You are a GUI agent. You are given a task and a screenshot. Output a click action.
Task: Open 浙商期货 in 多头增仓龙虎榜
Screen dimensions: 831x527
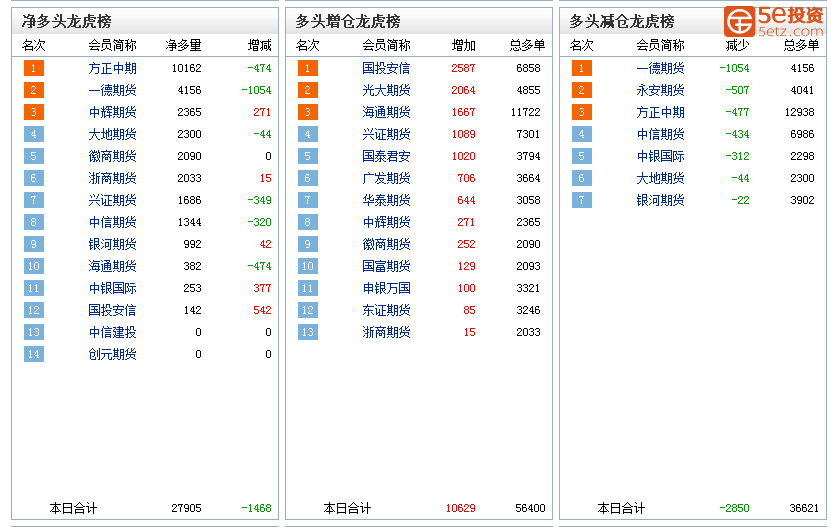tap(386, 332)
